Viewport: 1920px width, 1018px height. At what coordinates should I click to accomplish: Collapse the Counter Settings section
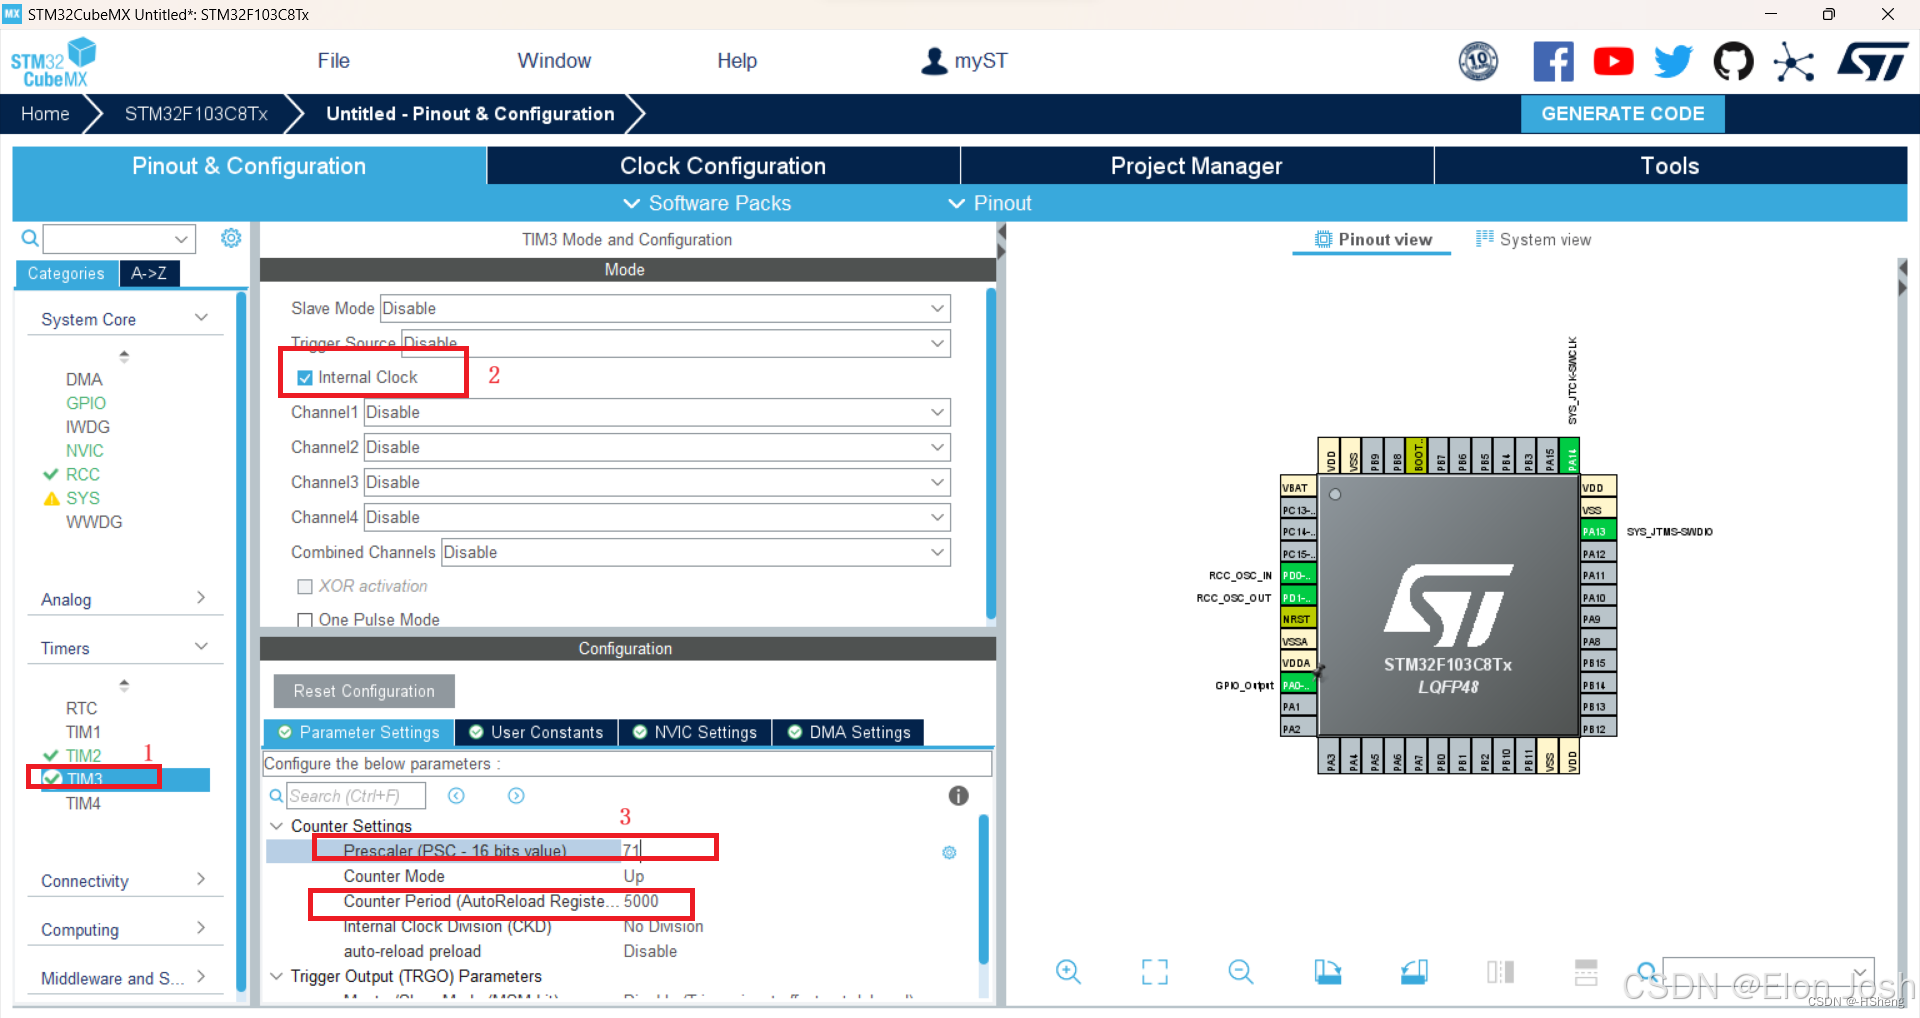(277, 826)
